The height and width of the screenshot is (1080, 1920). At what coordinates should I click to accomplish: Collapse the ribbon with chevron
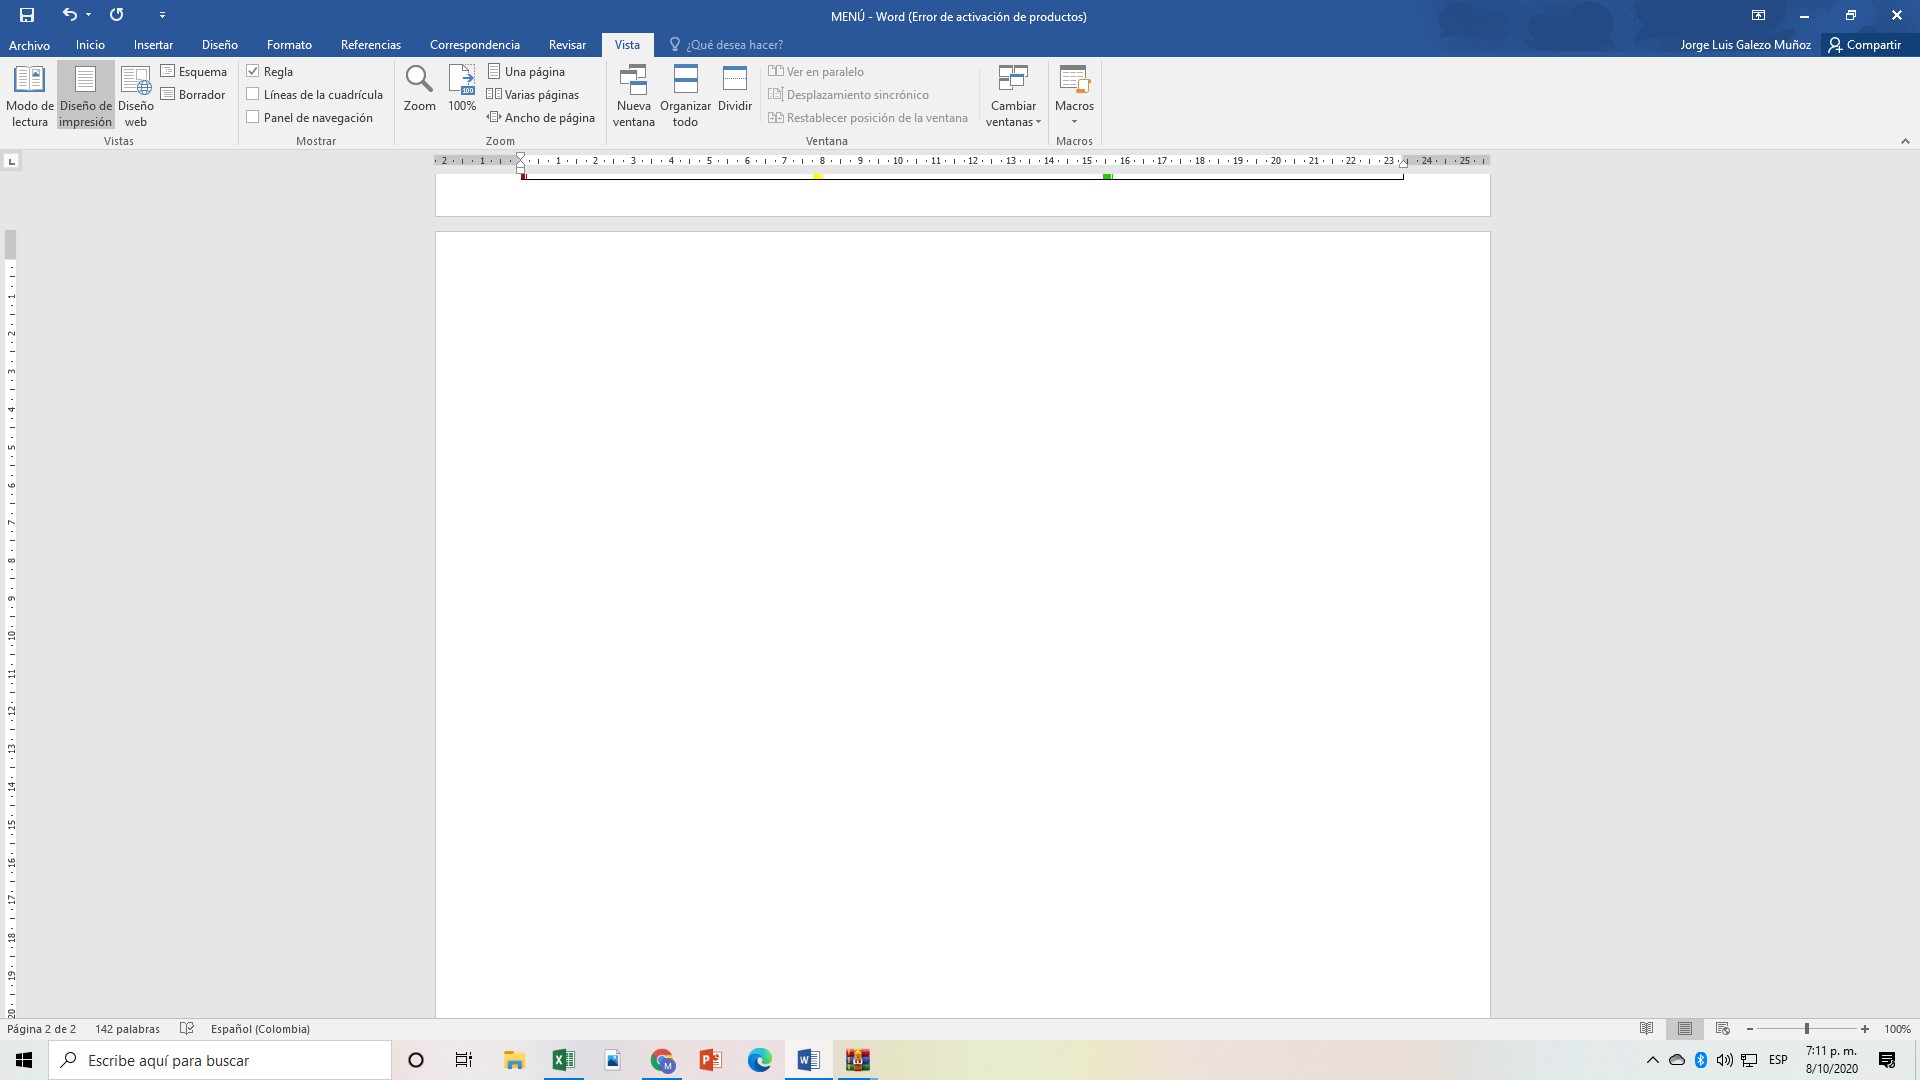click(x=1905, y=141)
